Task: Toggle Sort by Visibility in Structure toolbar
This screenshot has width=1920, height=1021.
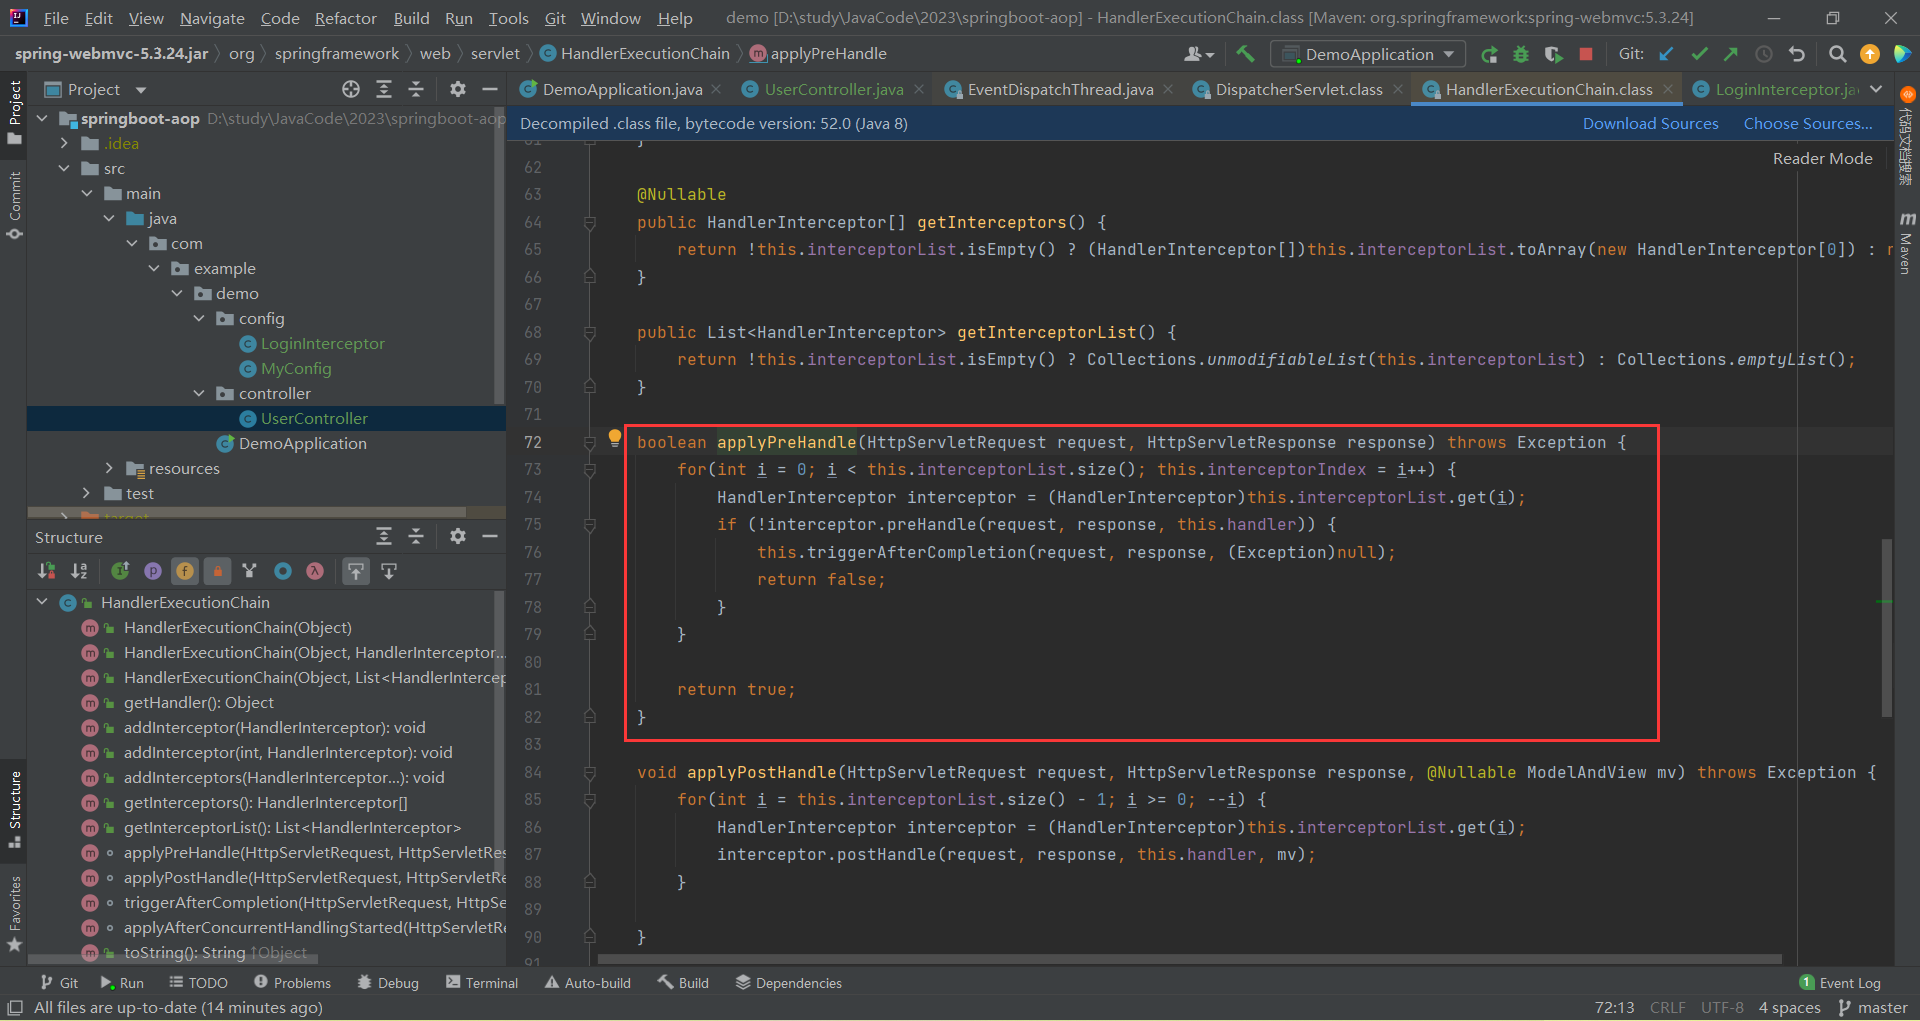Action: coord(46,571)
